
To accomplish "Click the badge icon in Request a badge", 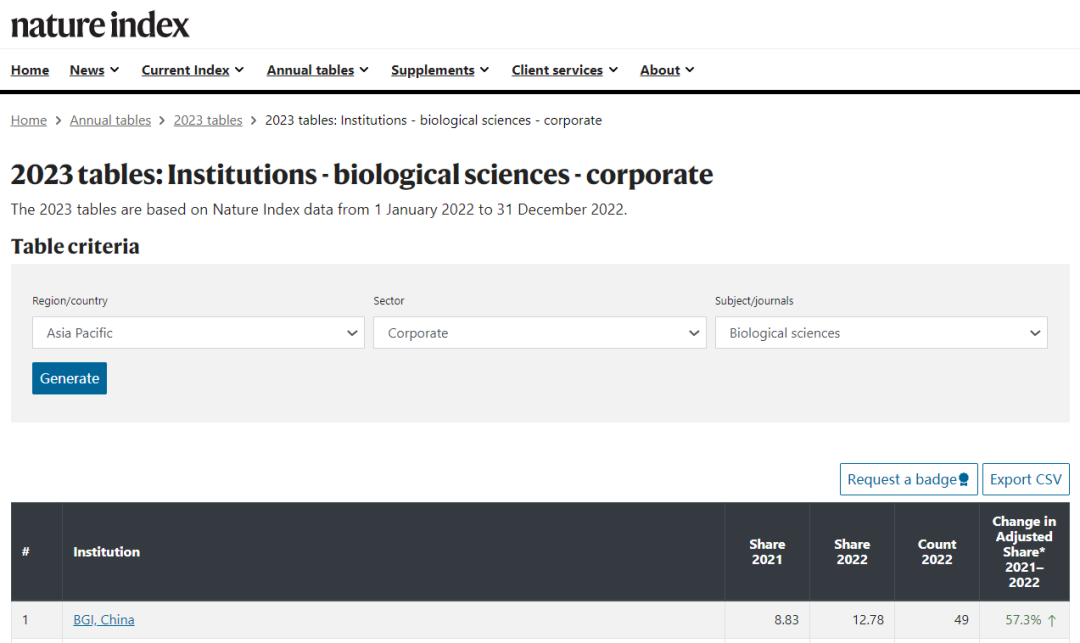I will [964, 480].
